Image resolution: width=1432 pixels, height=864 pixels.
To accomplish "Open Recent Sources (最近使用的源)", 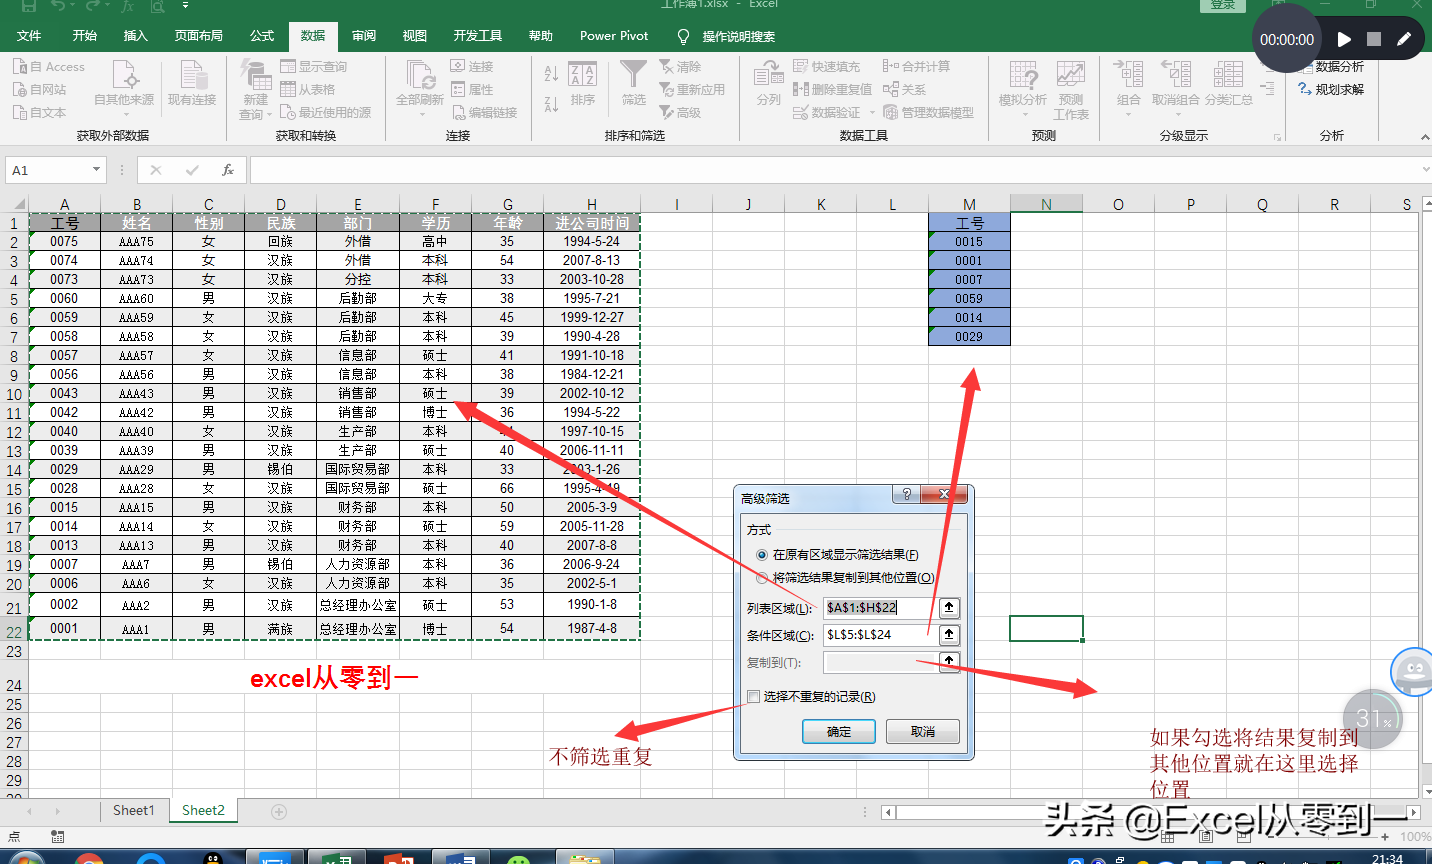I will 325,113.
